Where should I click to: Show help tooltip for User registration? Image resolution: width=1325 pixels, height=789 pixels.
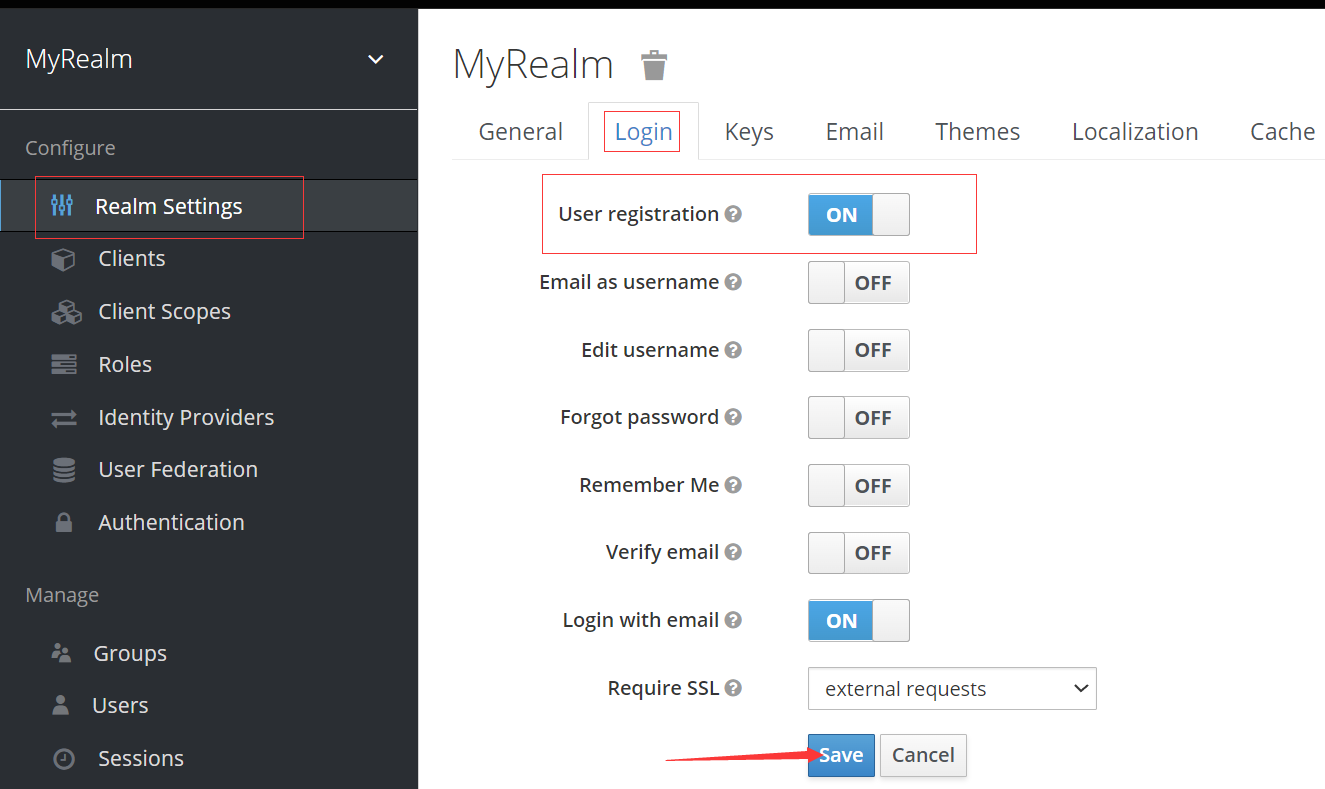coord(733,214)
